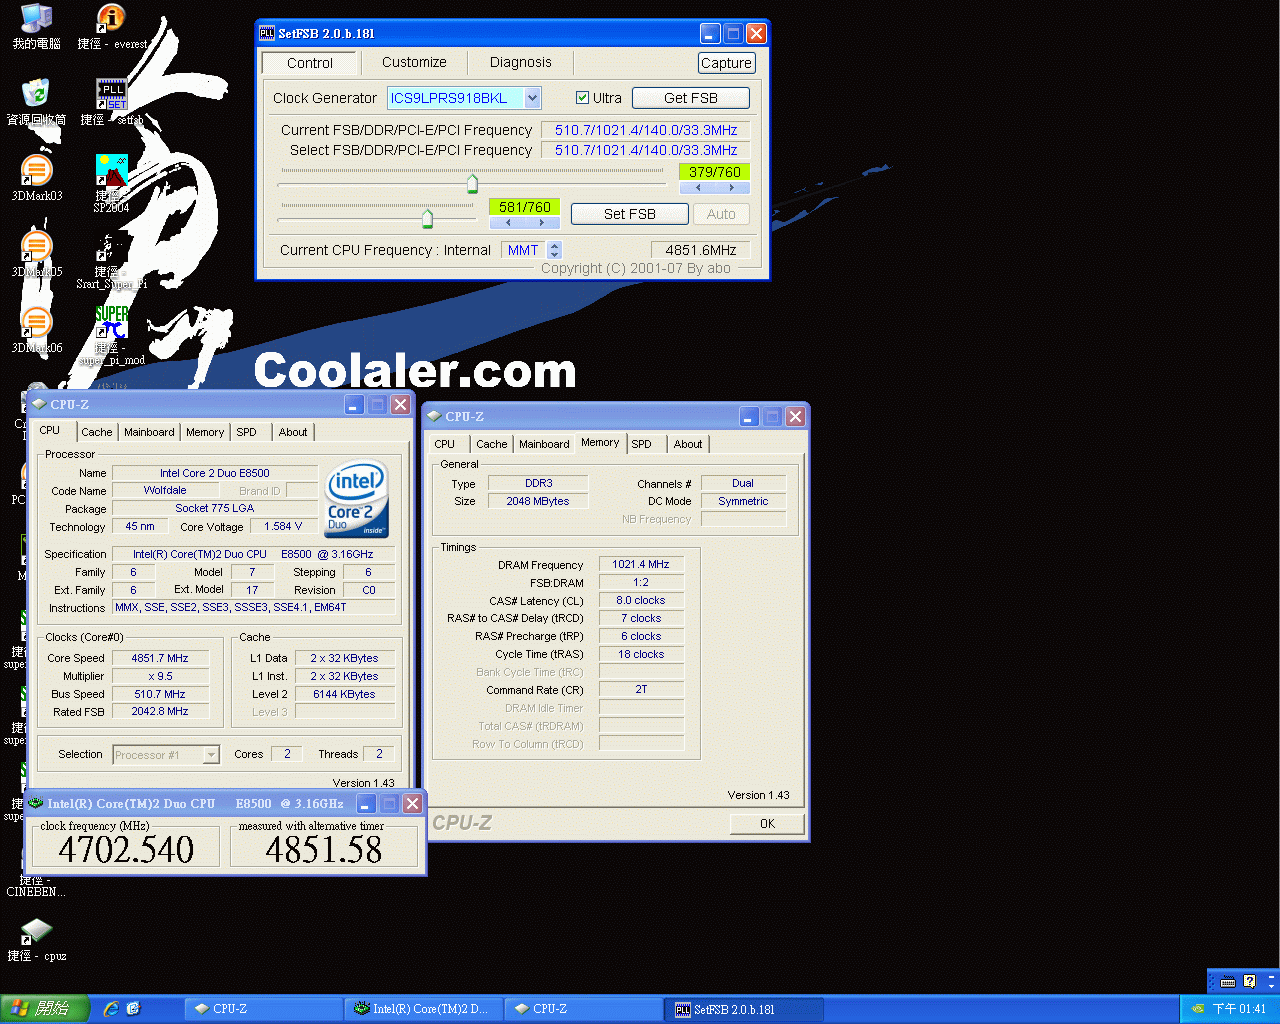Click Internet Explorer quick launch icon
1280x1024 pixels.
tap(111, 1009)
